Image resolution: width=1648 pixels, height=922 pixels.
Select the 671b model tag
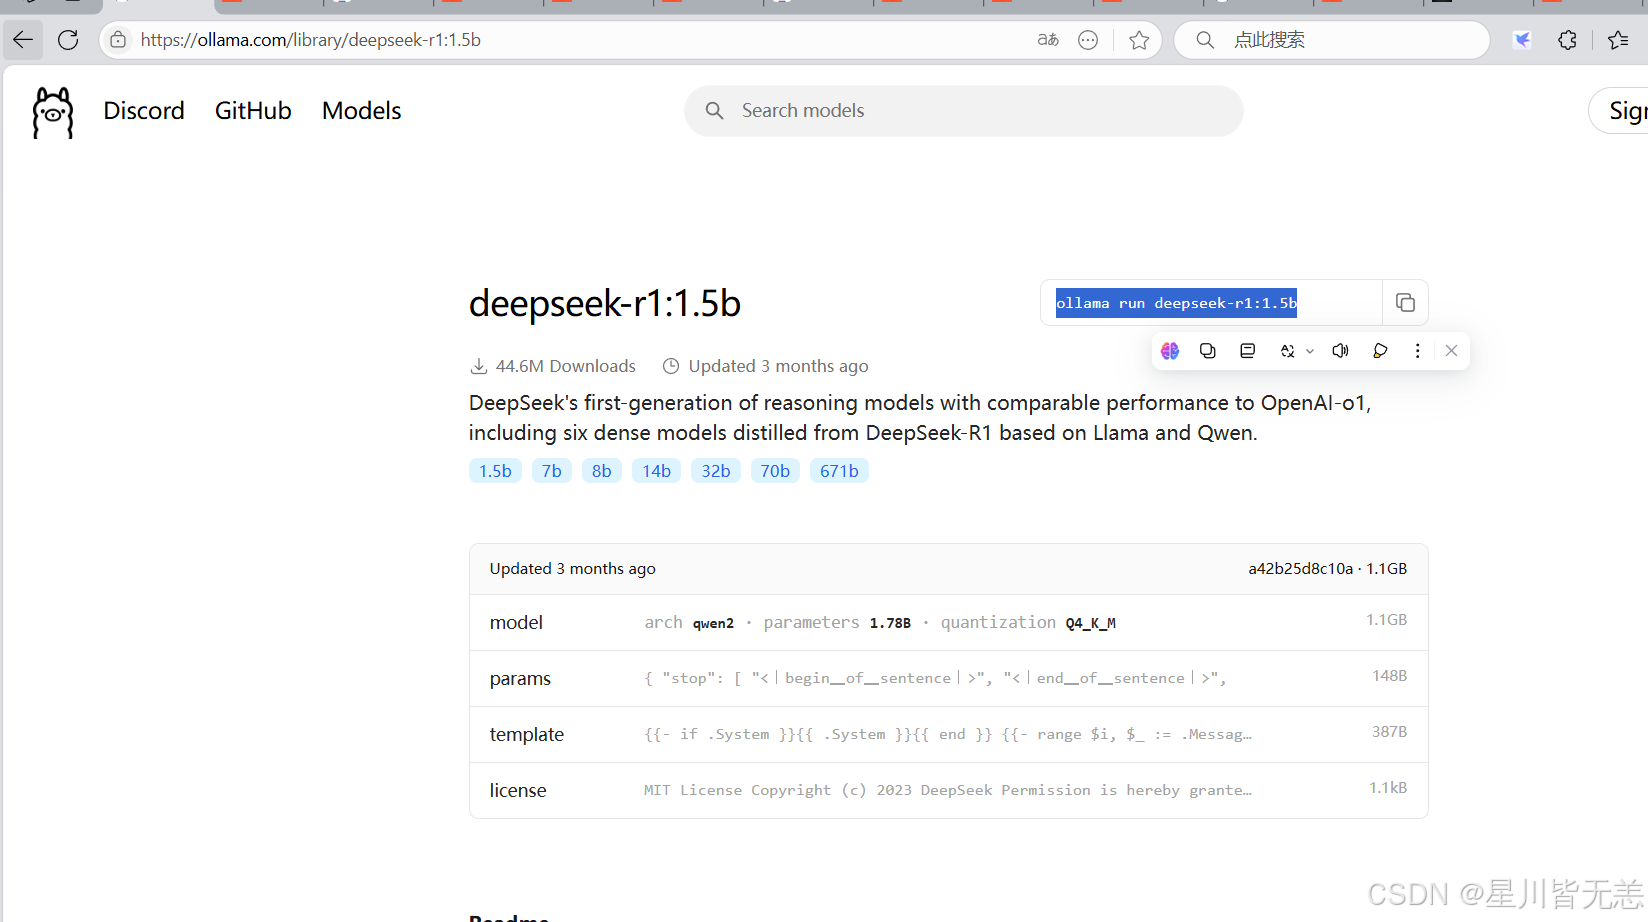click(x=839, y=471)
